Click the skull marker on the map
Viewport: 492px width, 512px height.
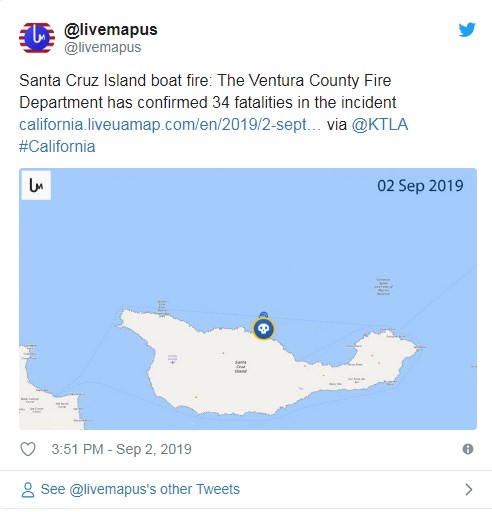264,329
